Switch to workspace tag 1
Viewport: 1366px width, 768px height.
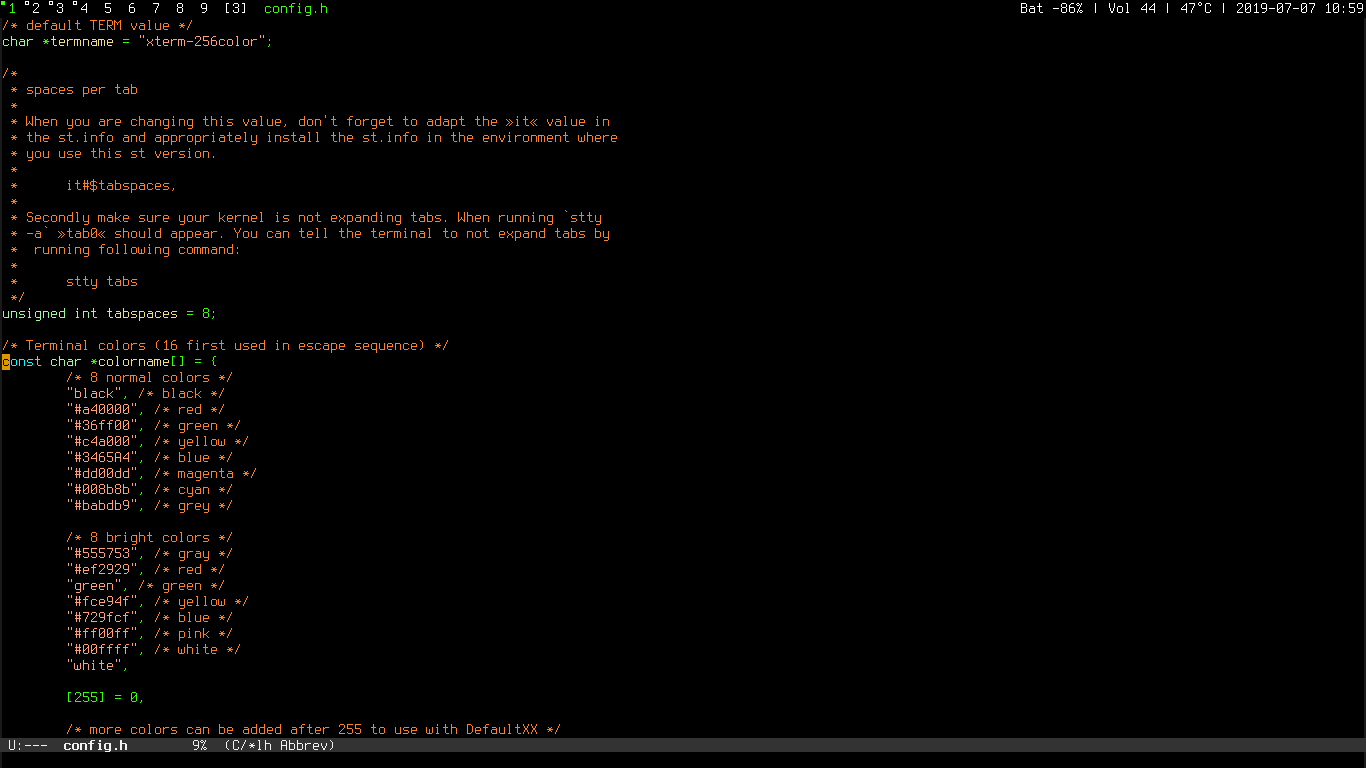[x=12, y=9]
